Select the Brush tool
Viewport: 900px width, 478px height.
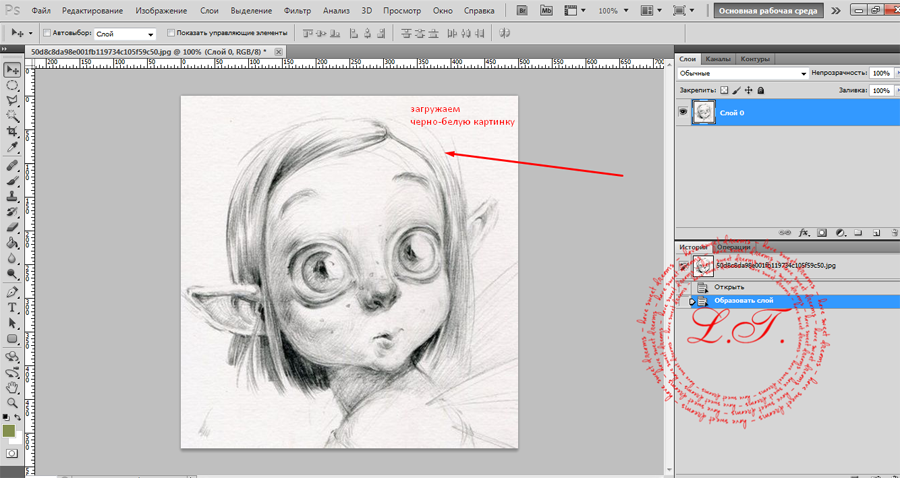pyautogui.click(x=12, y=181)
